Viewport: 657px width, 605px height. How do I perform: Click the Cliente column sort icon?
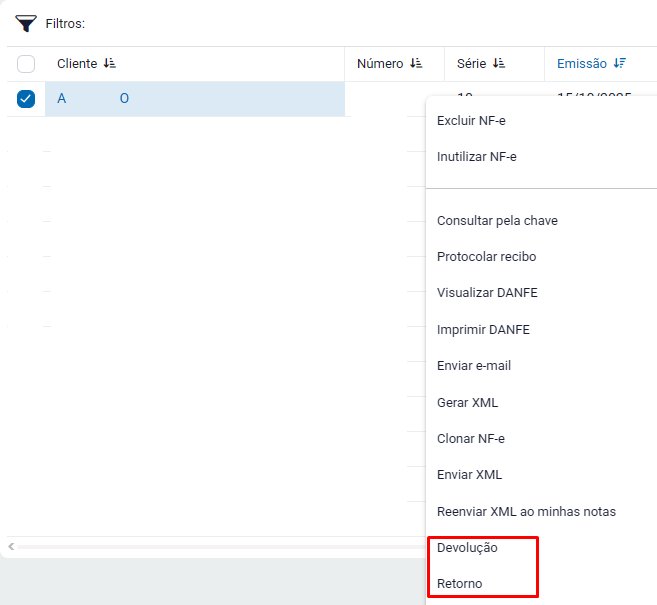point(110,64)
